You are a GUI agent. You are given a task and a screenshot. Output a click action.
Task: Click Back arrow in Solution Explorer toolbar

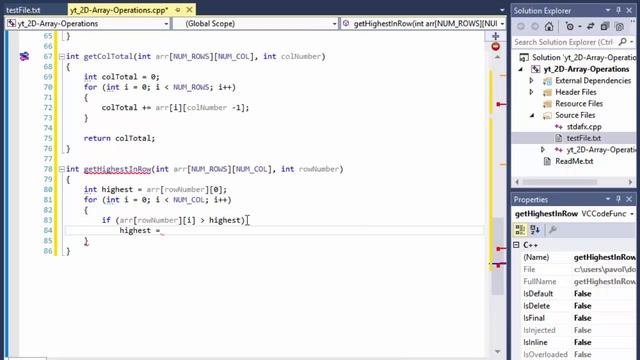point(521,27)
